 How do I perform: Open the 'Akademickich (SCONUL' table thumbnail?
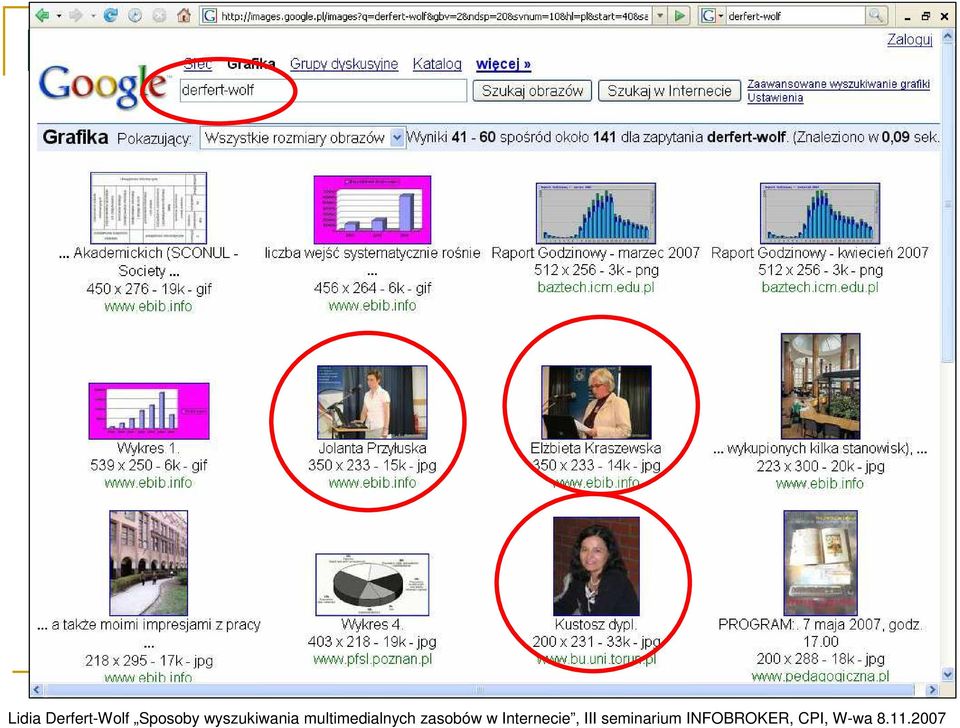148,208
